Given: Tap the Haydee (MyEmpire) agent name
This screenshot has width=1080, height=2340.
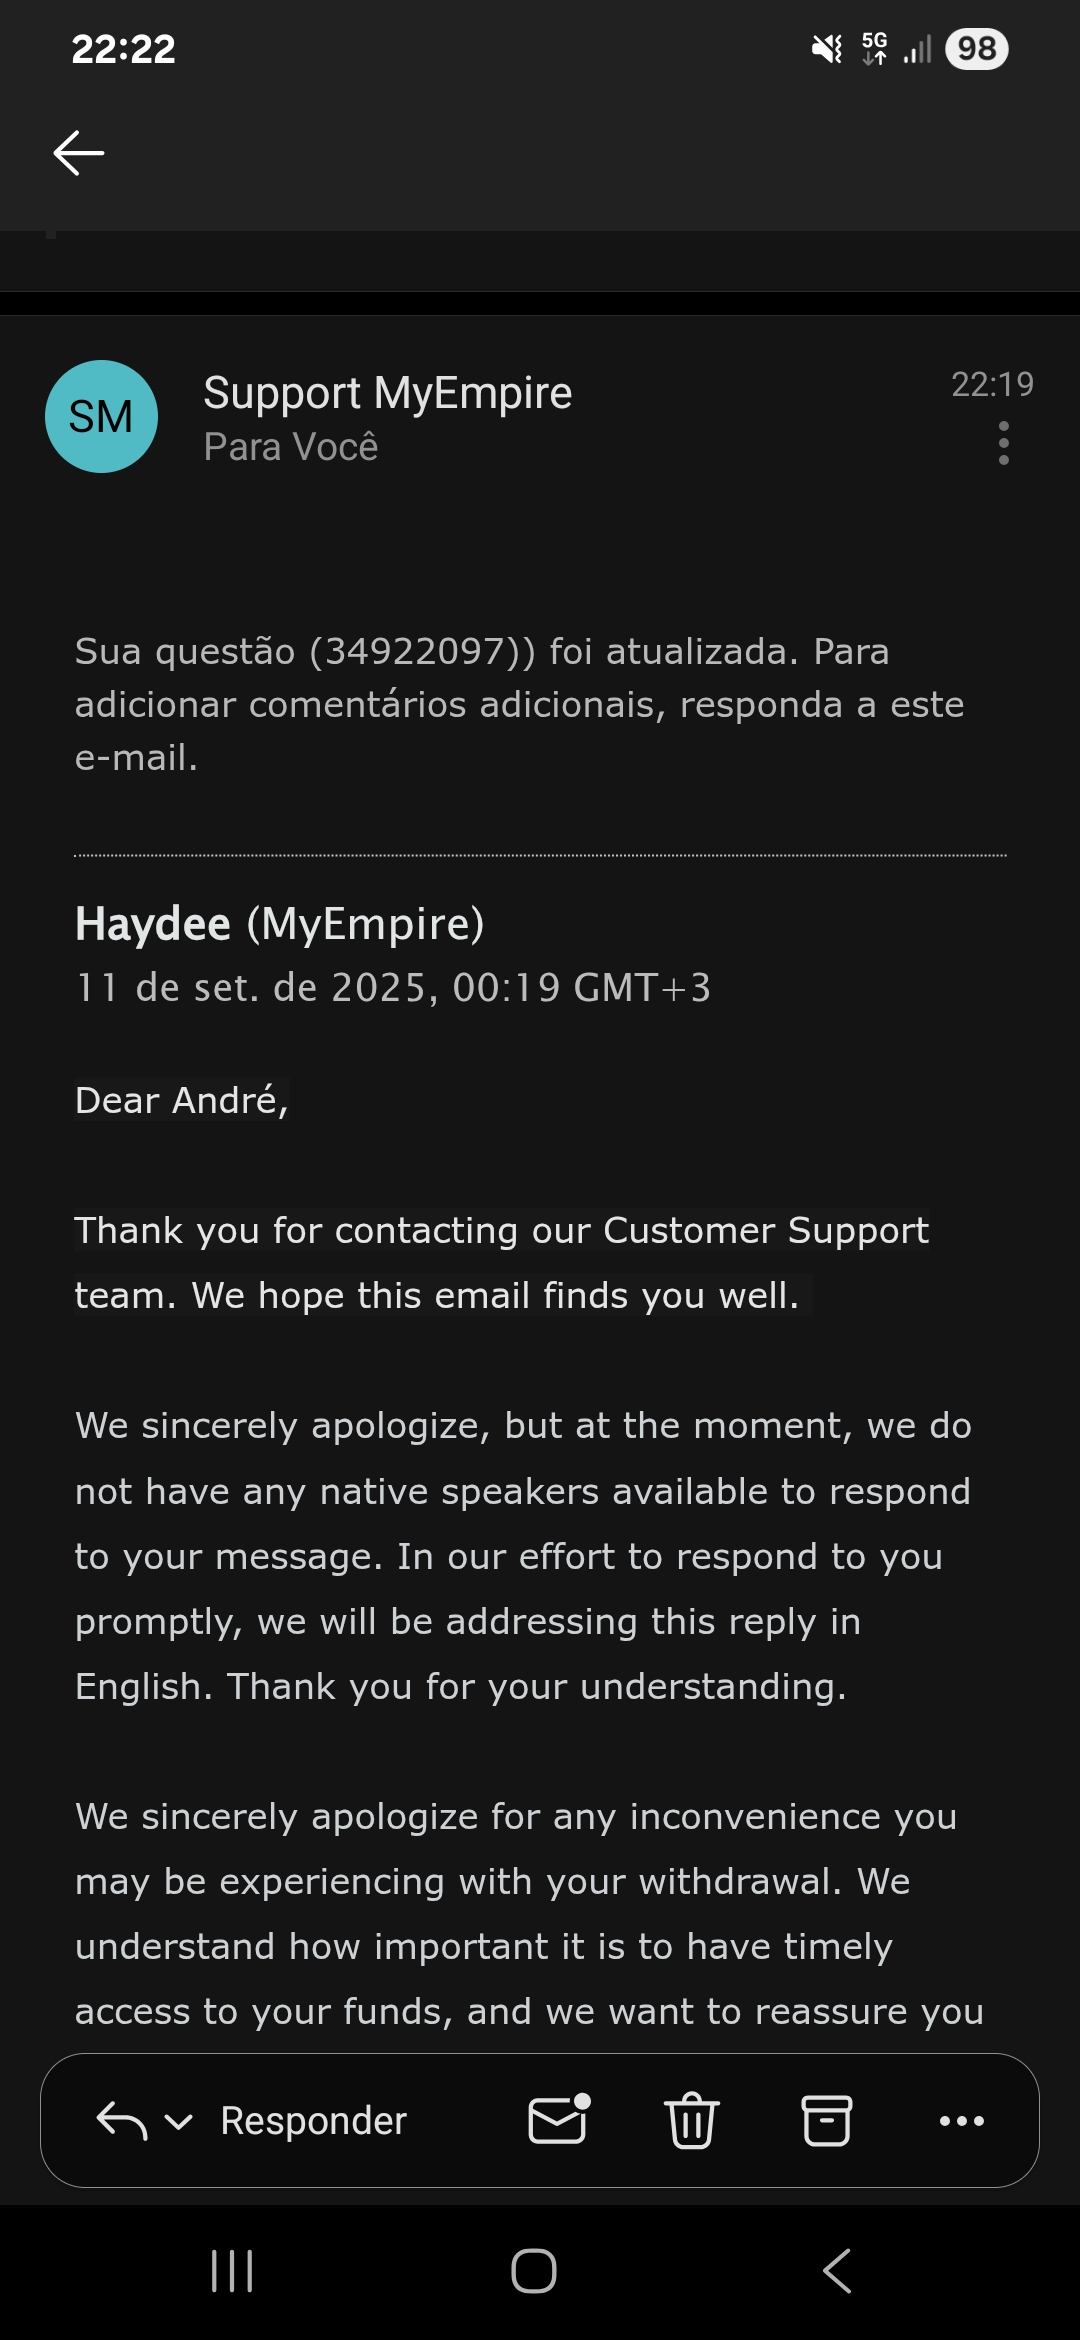Looking at the screenshot, I should tap(279, 923).
